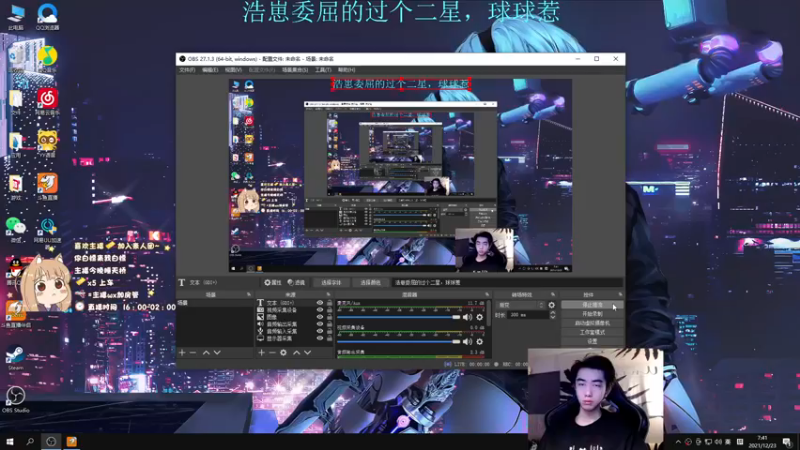
Task: Adjust the 视频采集设备 volume slider
Action: (398, 341)
